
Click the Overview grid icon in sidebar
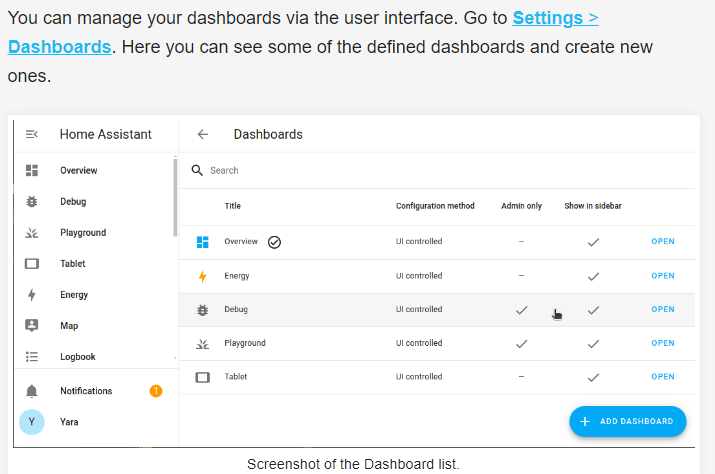click(x=31, y=171)
